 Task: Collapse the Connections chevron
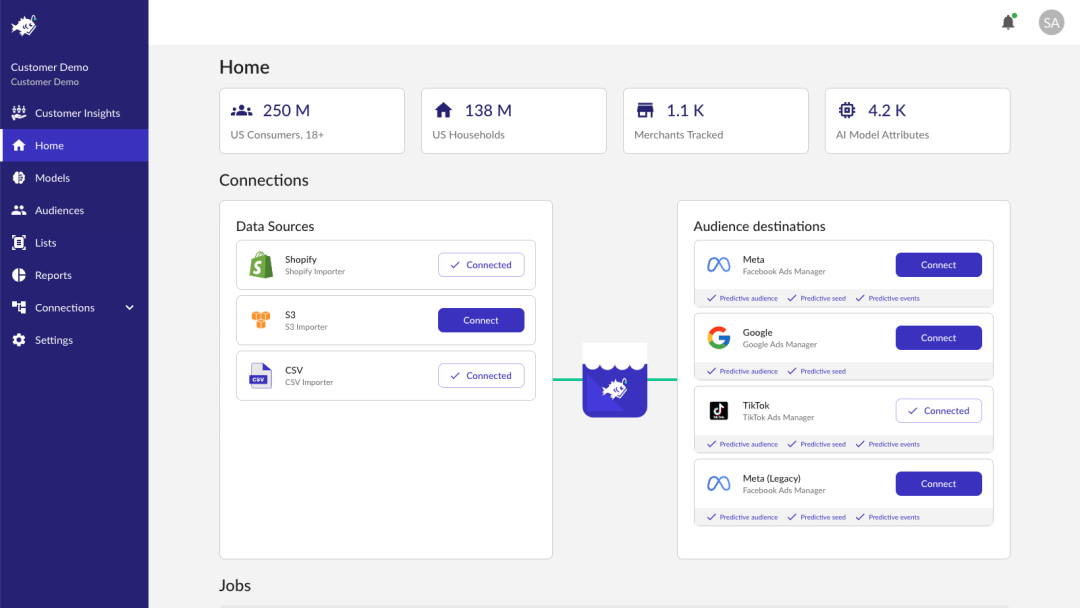coord(129,307)
